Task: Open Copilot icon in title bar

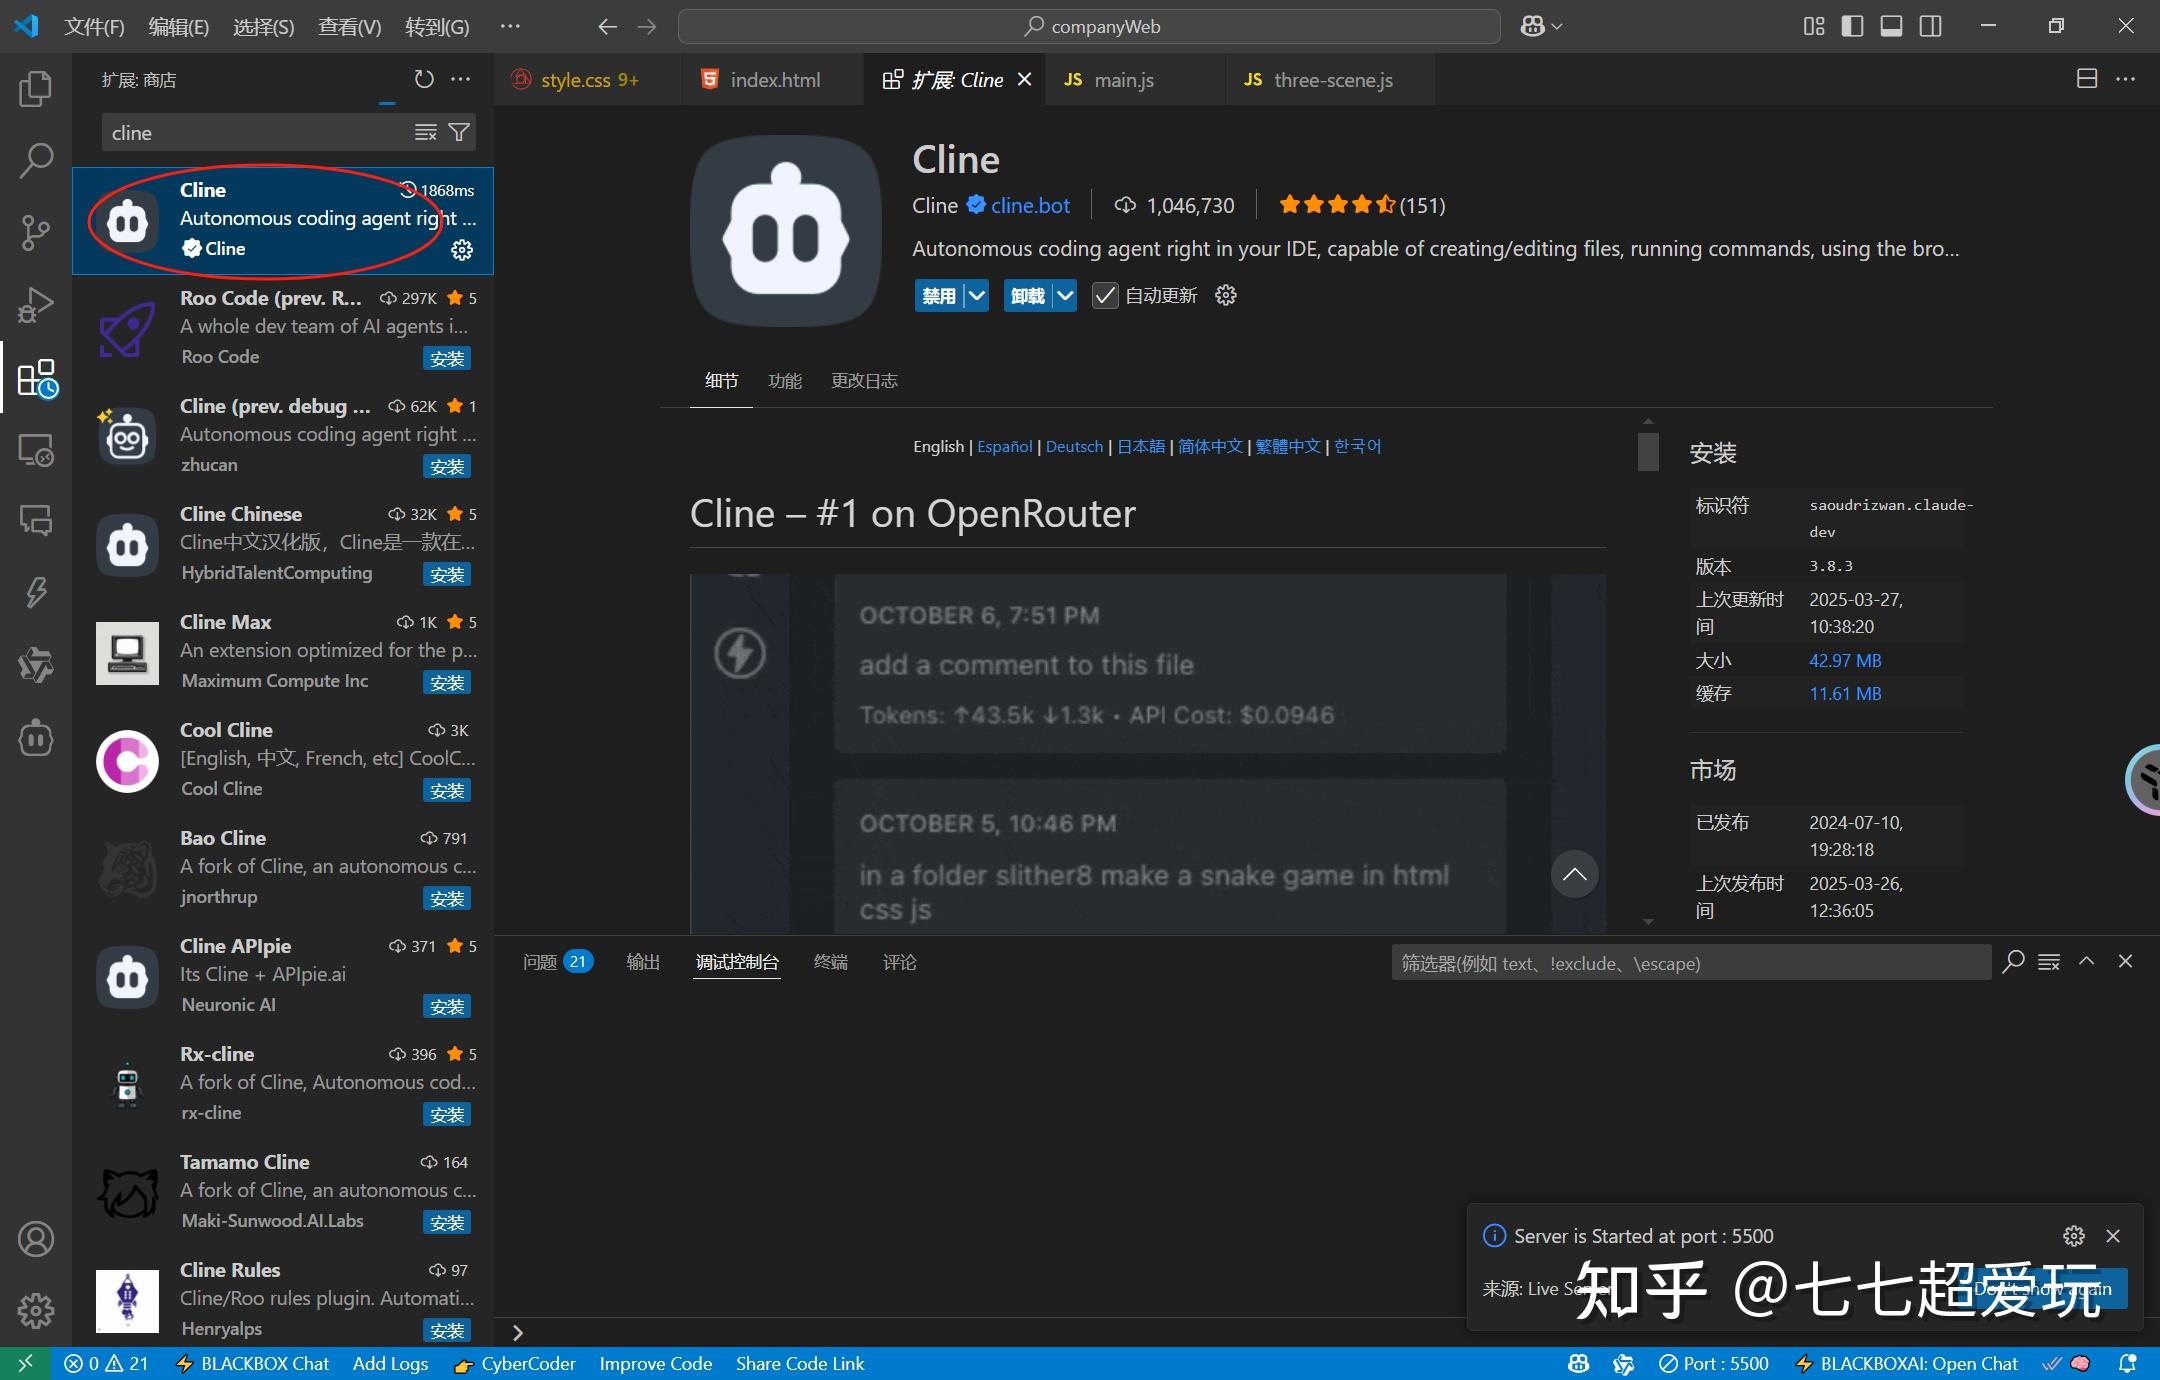Action: pos(1532,26)
